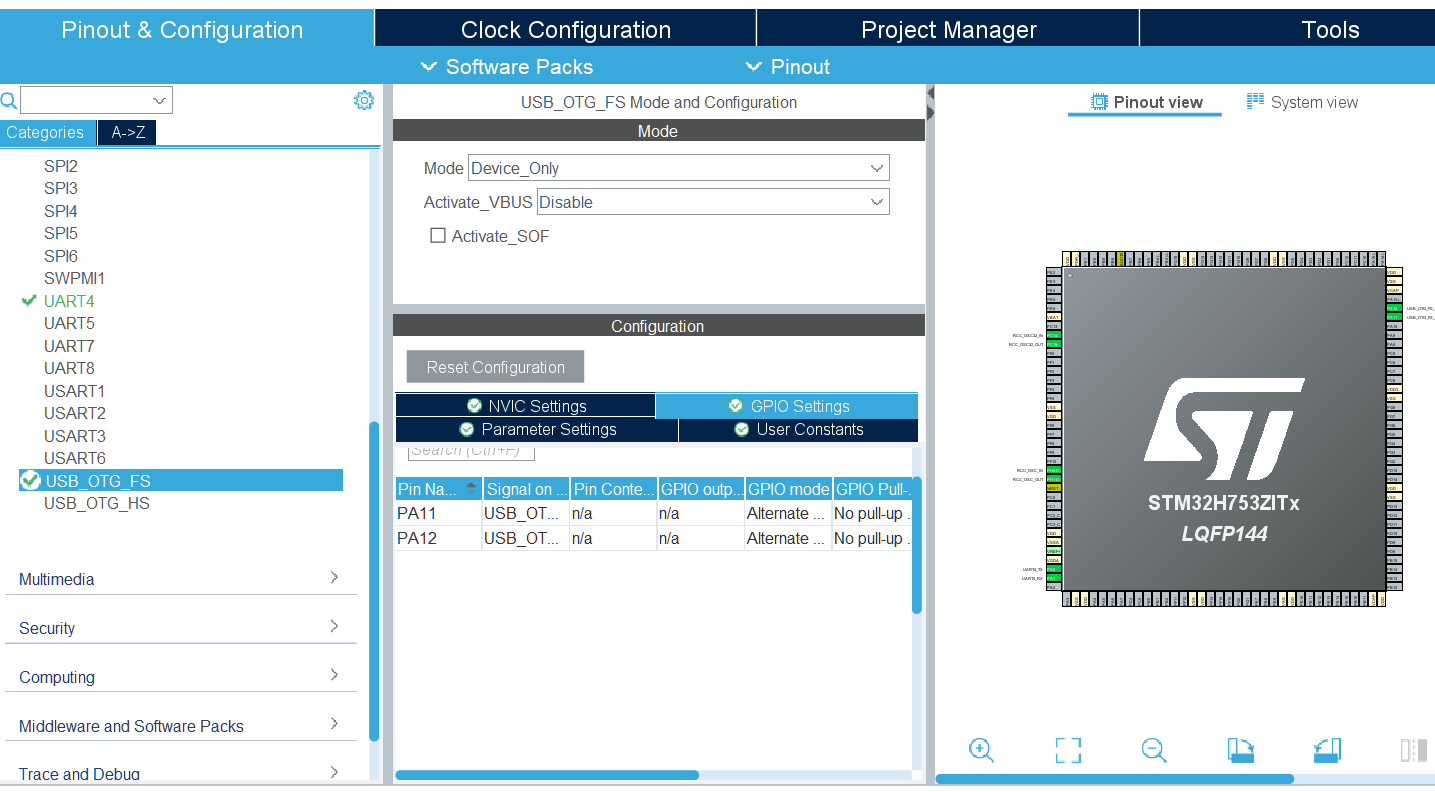Image resolution: width=1435 pixels, height=792 pixels.
Task: Click the zoom in magnifier icon
Action: click(x=981, y=750)
